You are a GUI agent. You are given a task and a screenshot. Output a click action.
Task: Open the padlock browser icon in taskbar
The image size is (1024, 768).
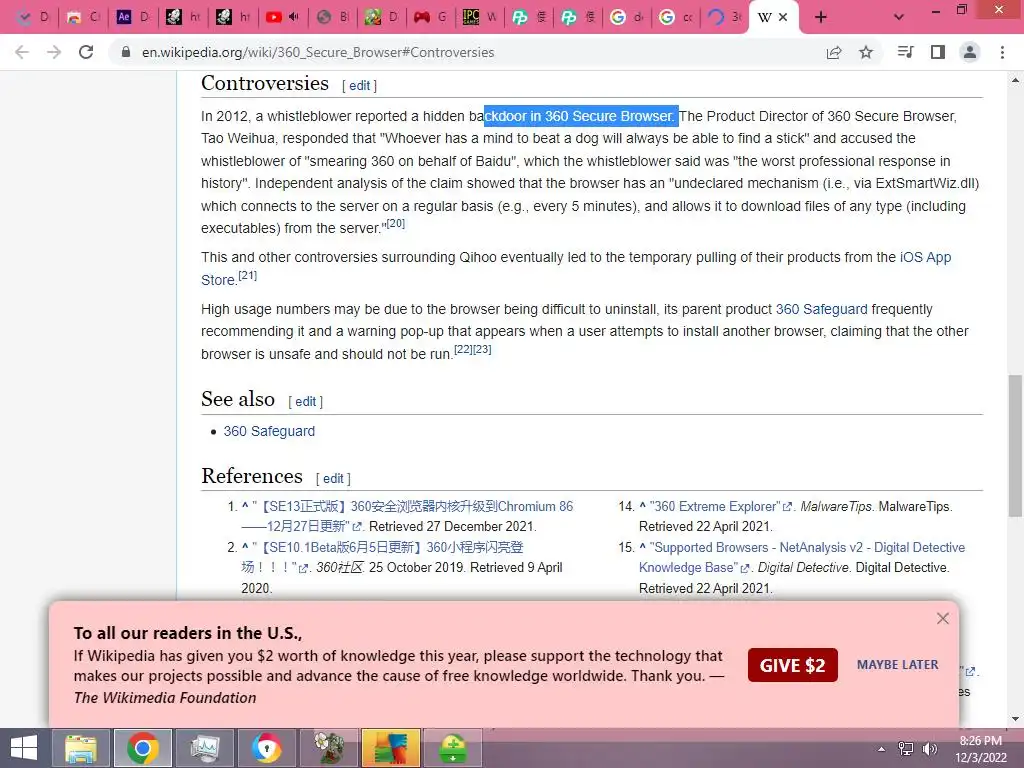tap(266, 748)
